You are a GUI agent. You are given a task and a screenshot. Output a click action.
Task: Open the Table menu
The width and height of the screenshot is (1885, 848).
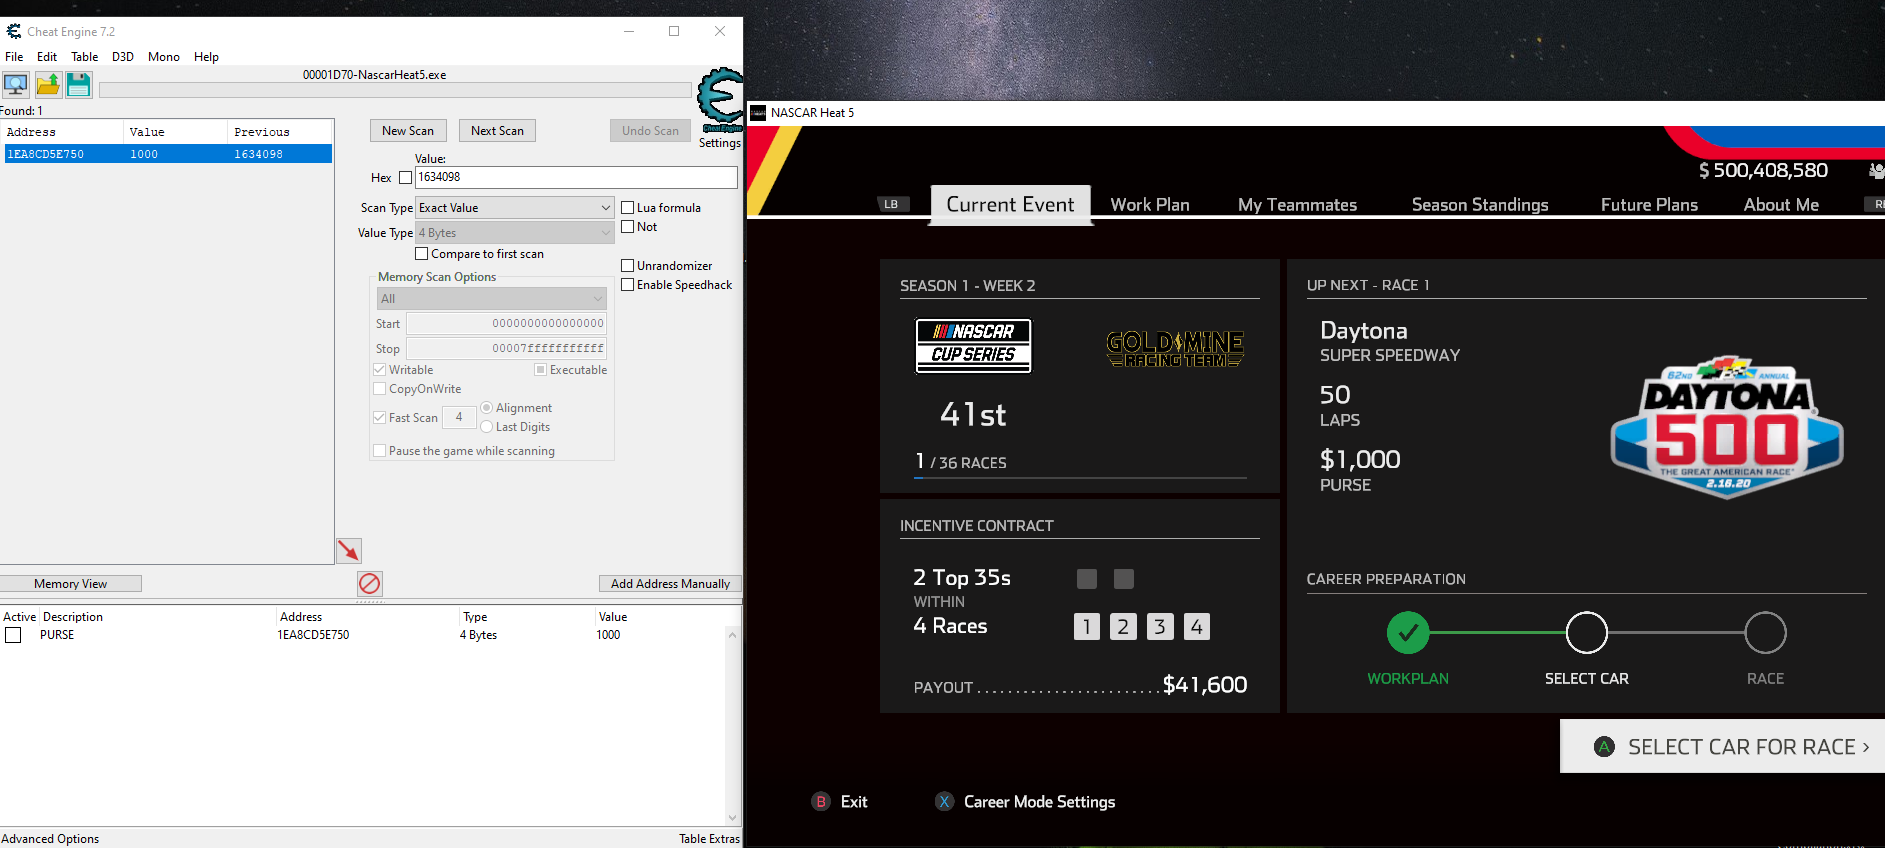tap(84, 57)
